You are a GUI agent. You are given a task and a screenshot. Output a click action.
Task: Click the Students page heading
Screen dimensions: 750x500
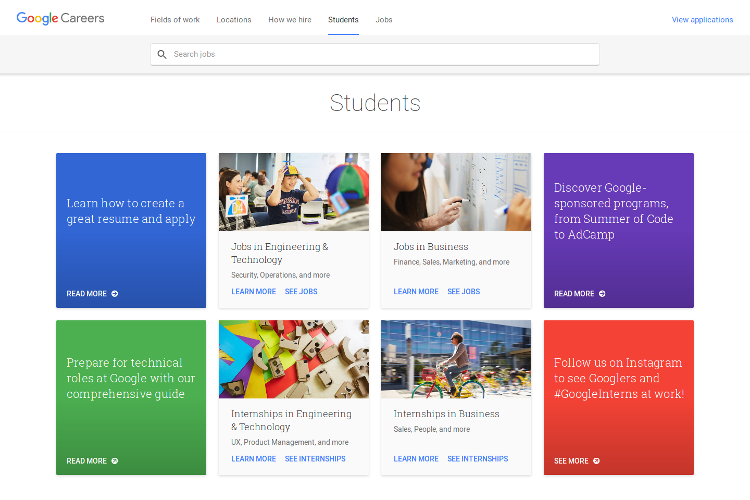(x=375, y=103)
